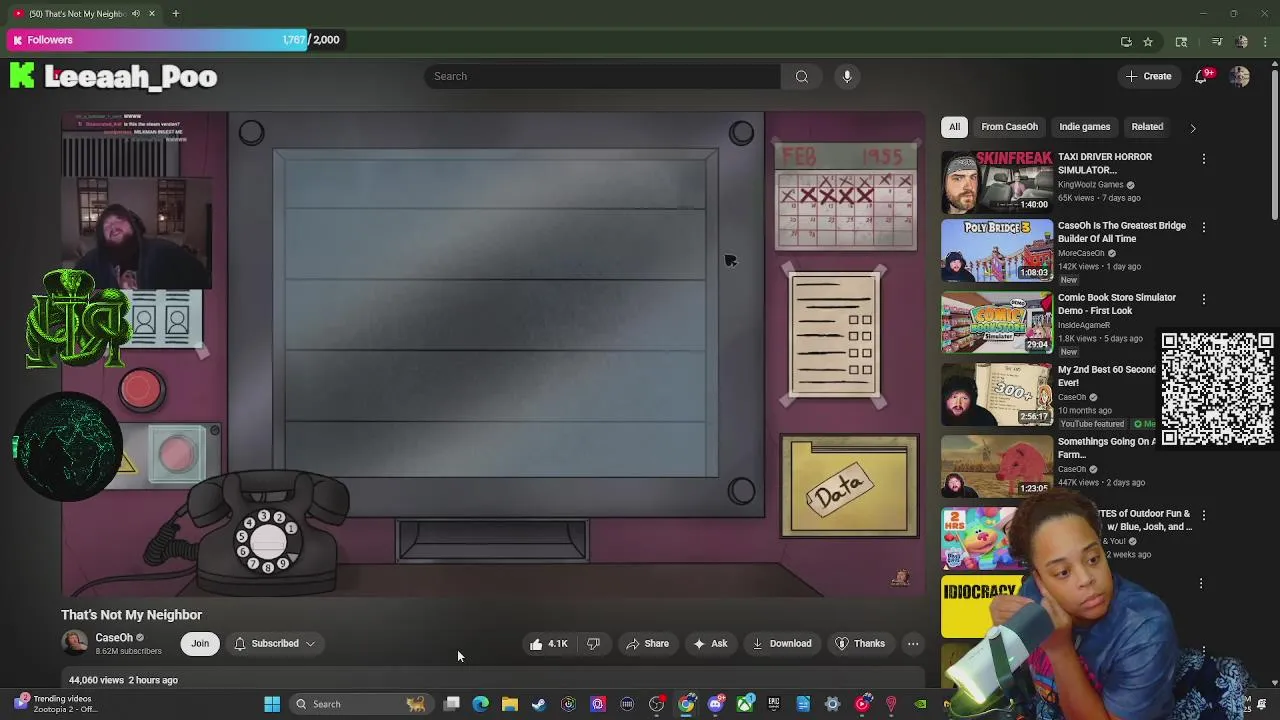
Task: Click the Ask button under the video
Action: 710,644
